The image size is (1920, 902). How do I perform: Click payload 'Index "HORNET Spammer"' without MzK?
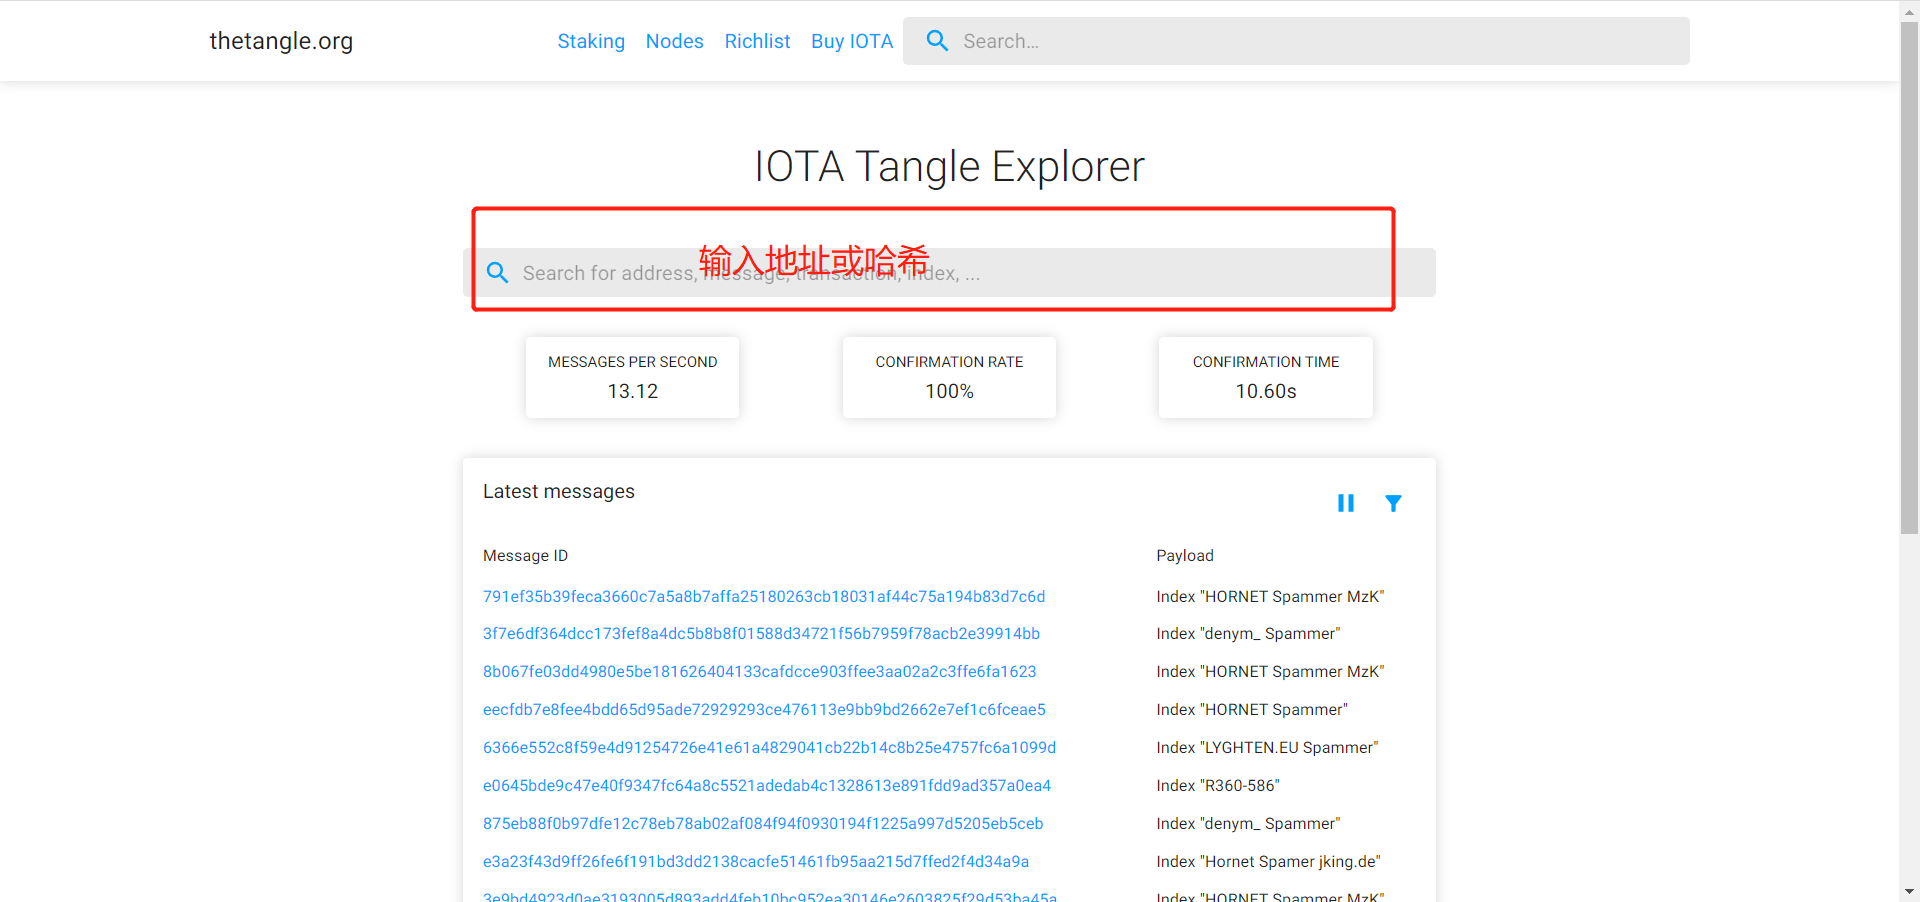point(1252,710)
